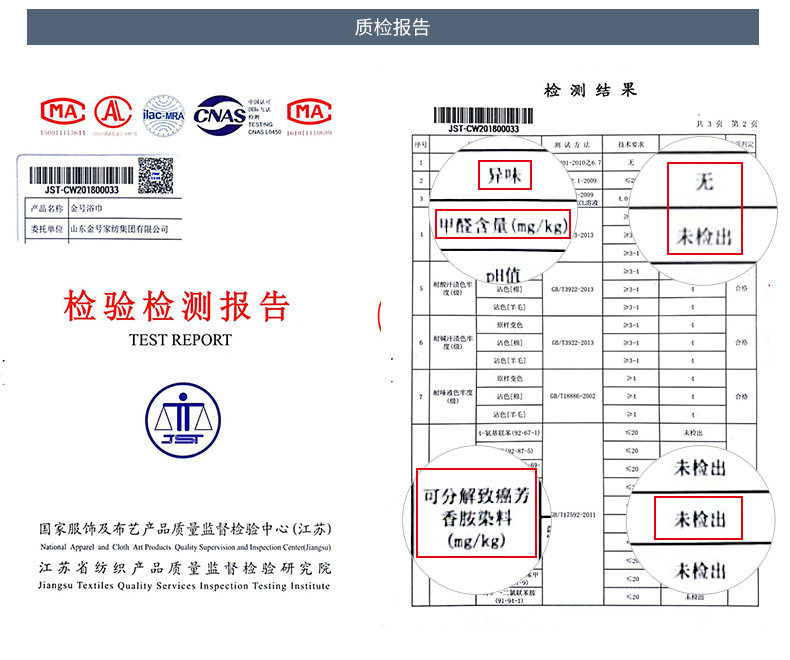Click the magnified 无 result
The width and height of the screenshot is (790, 660).
pyautogui.click(x=704, y=180)
